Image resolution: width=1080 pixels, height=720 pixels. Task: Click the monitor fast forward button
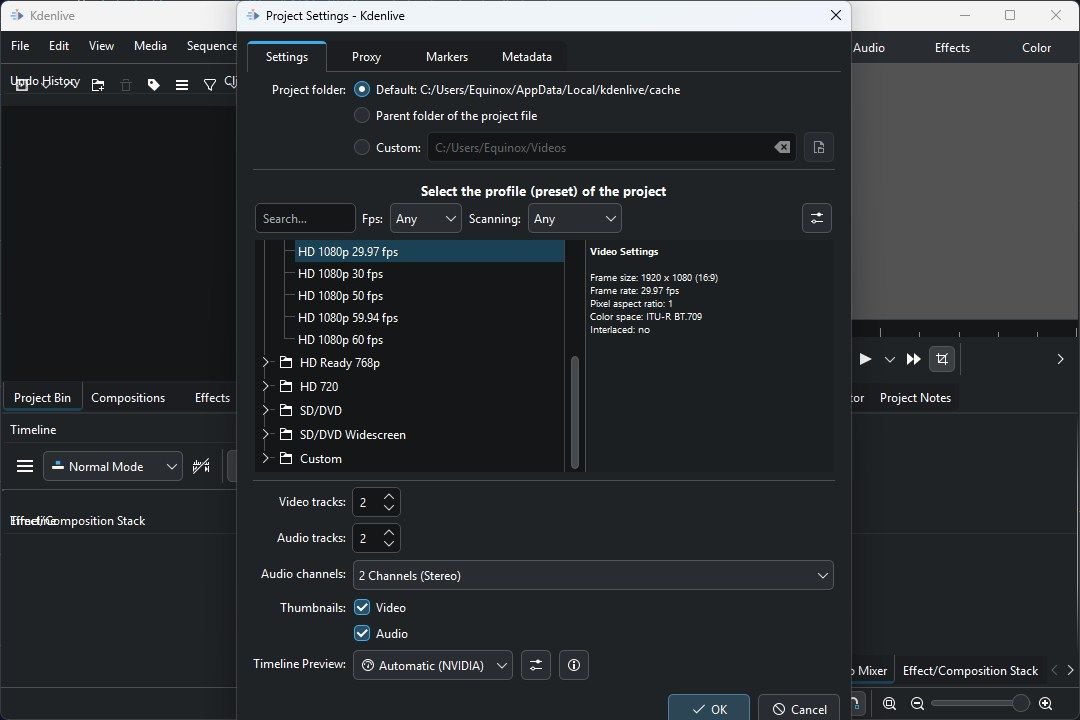coord(913,359)
